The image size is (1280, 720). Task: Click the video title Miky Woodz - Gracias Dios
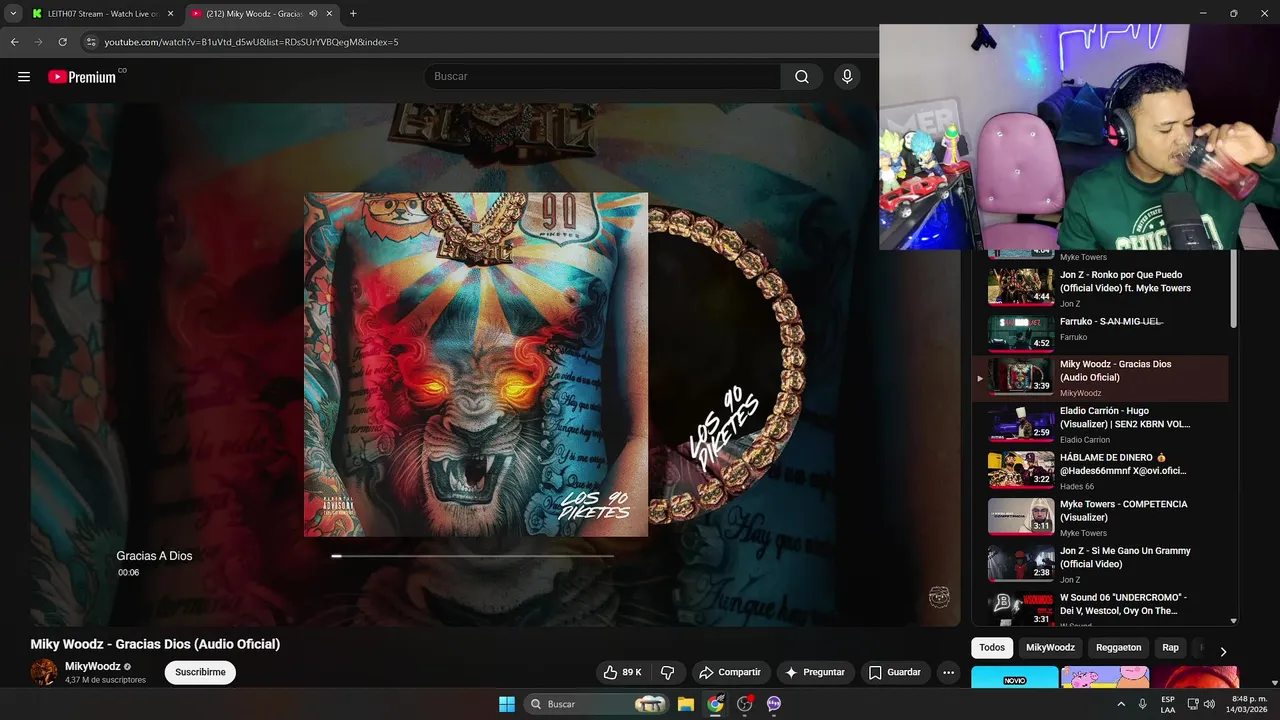tap(155, 644)
